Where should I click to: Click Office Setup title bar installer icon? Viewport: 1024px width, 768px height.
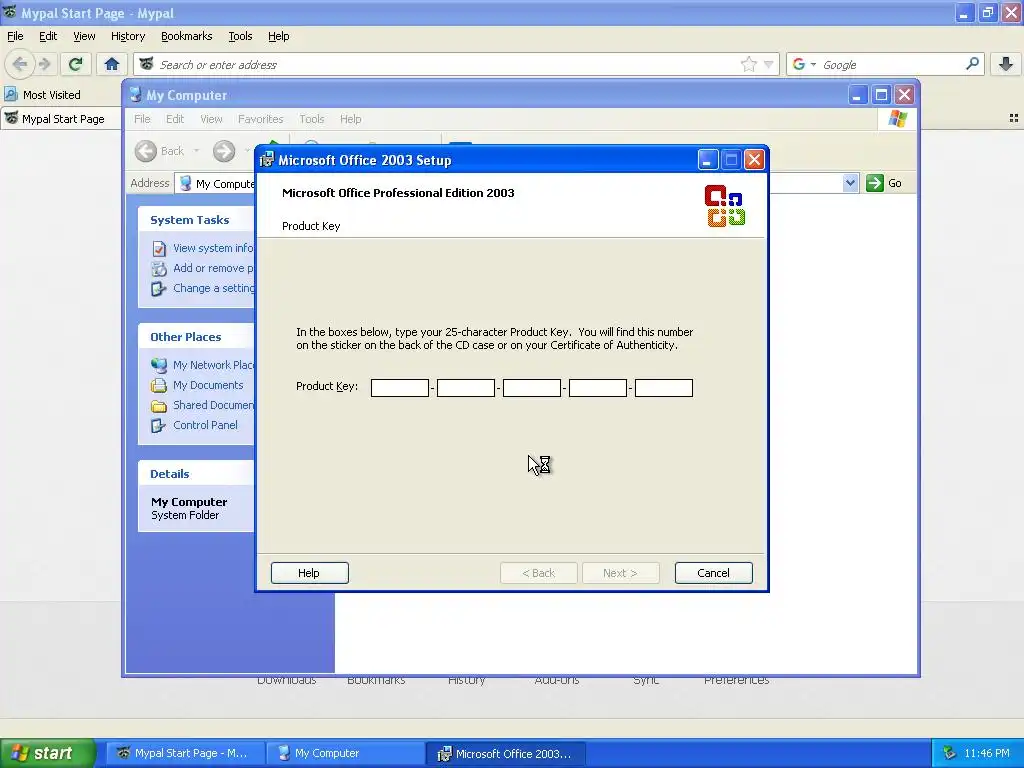click(x=266, y=160)
